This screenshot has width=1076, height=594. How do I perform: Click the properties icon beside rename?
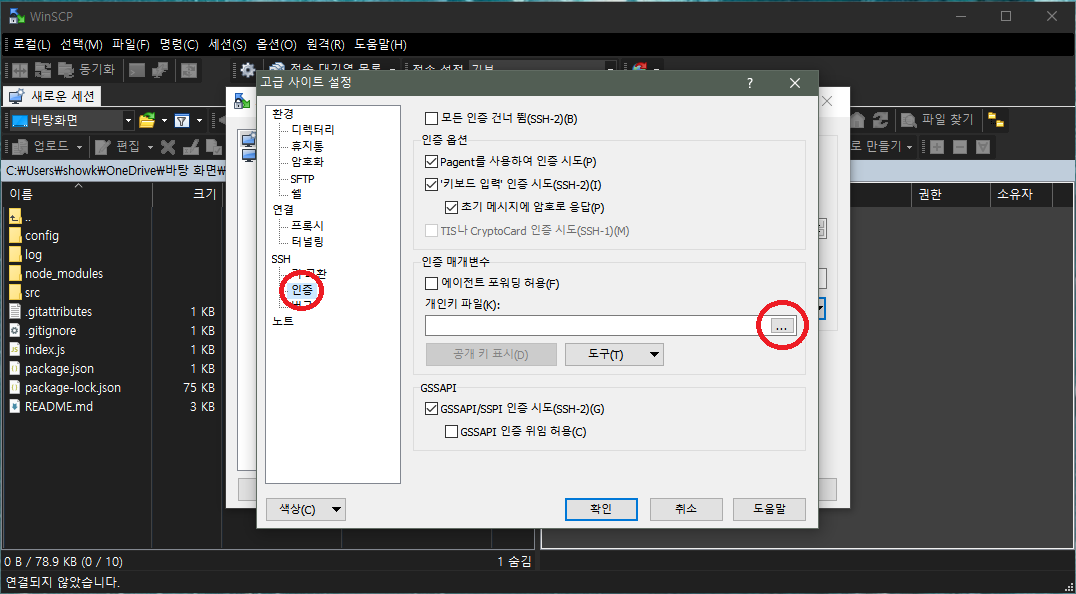[x=213, y=147]
